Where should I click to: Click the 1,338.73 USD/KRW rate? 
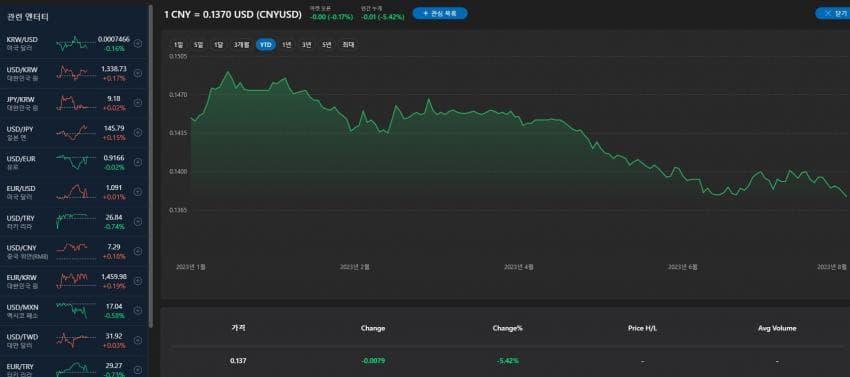click(x=114, y=69)
